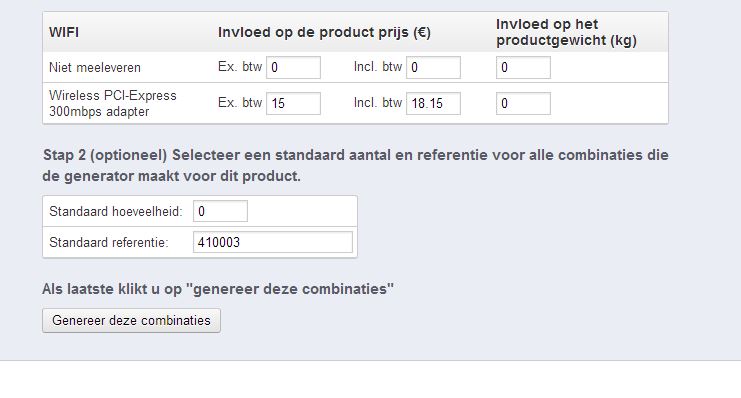Focus Ex. btw field for Niet meeleveren
741x398 pixels.
point(293,68)
